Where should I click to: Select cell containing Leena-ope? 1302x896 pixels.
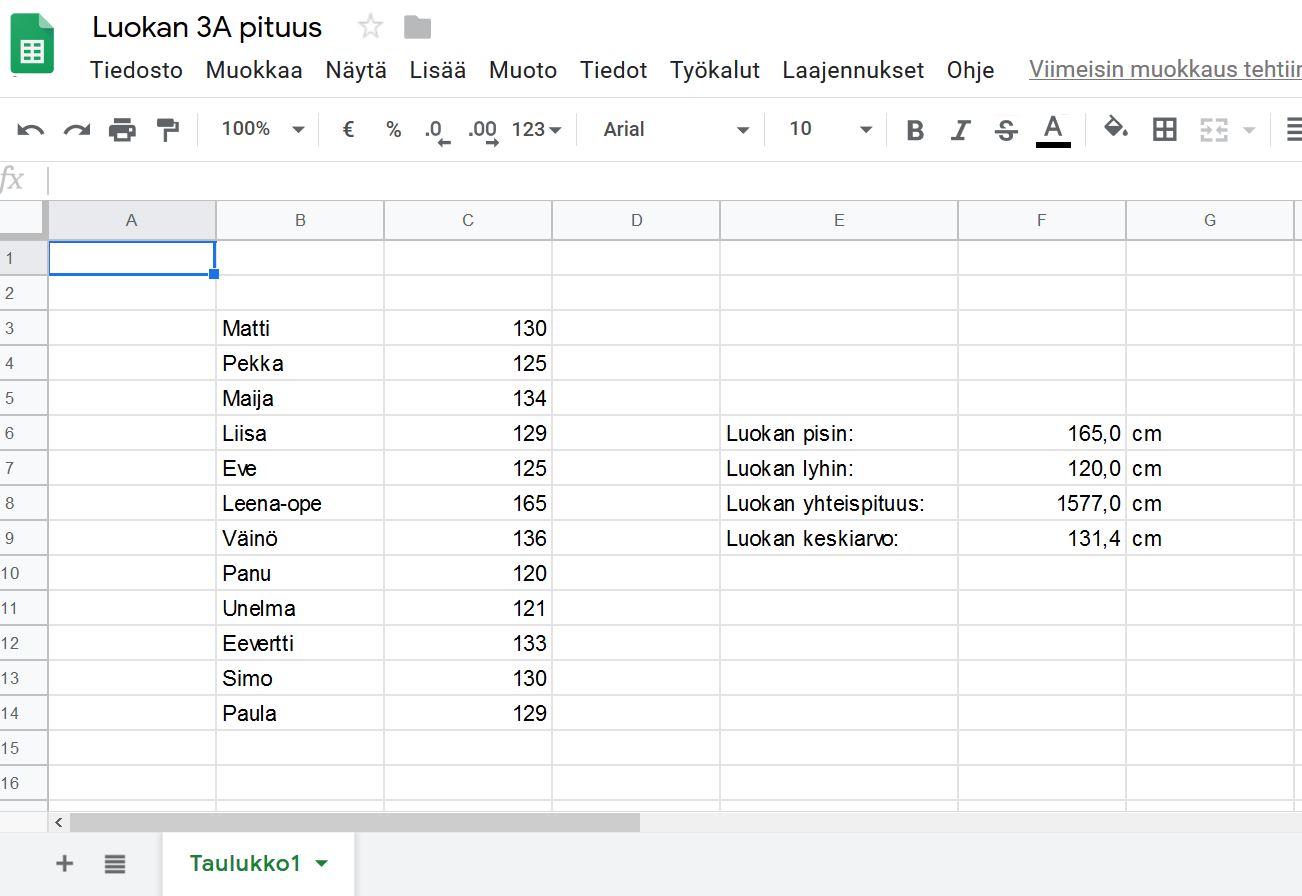click(x=299, y=503)
